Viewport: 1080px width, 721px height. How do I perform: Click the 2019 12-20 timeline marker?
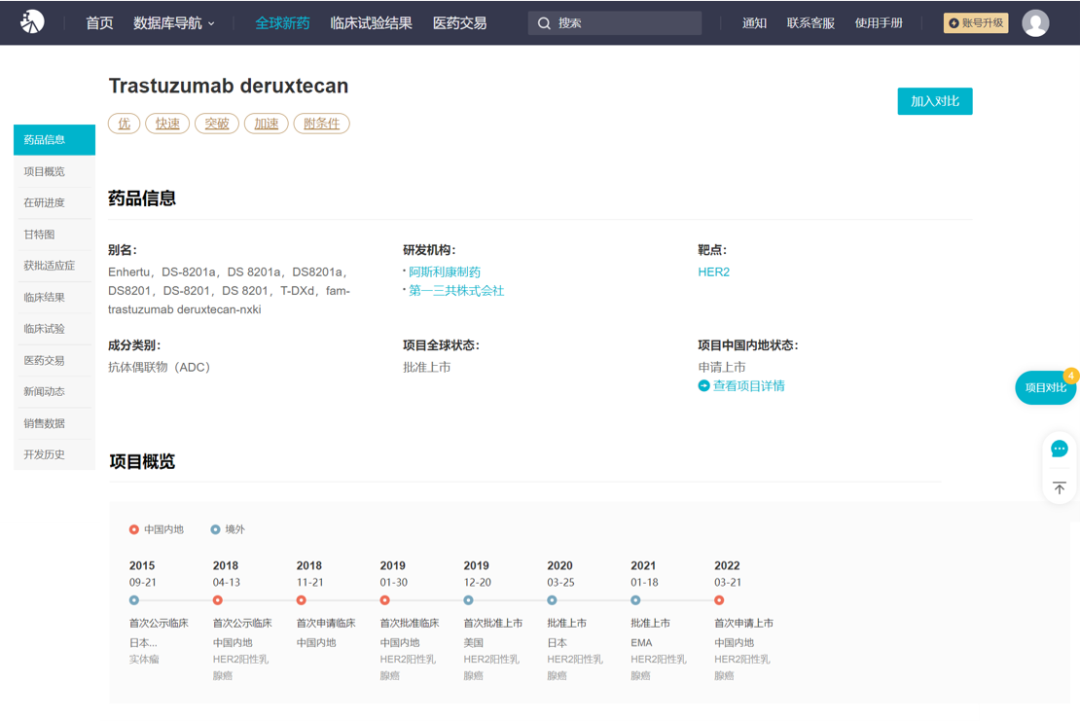(468, 600)
